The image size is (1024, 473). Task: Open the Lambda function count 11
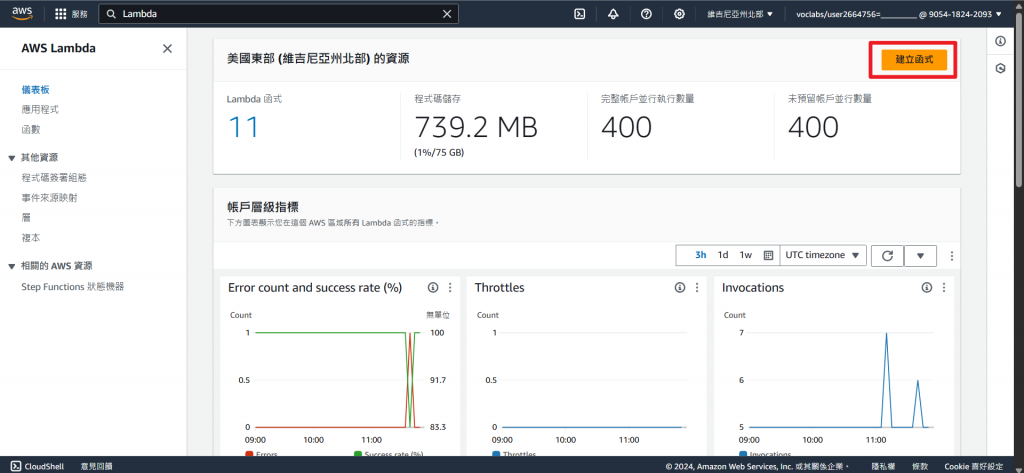[243, 127]
